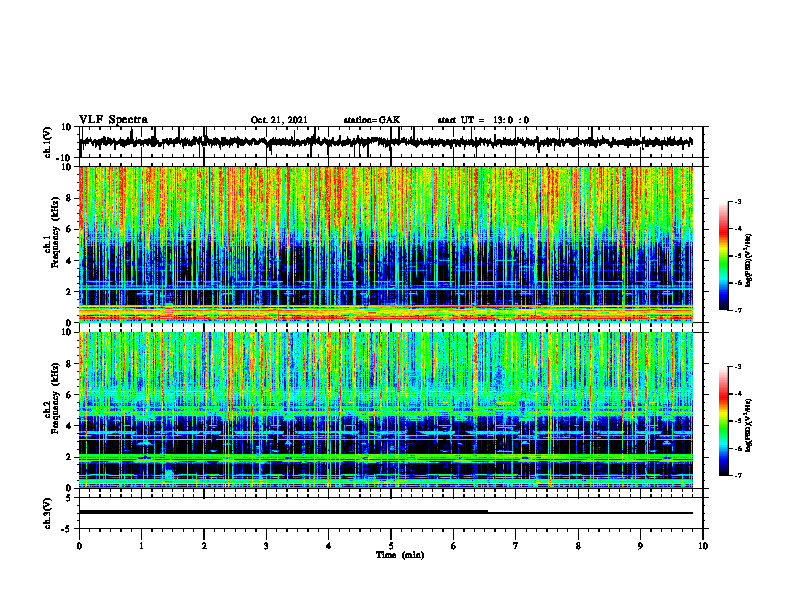Screen dimensions: 792x612
Task: Click the ch.2 log(PSD) color bar label
Action: pyautogui.click(x=749, y=425)
